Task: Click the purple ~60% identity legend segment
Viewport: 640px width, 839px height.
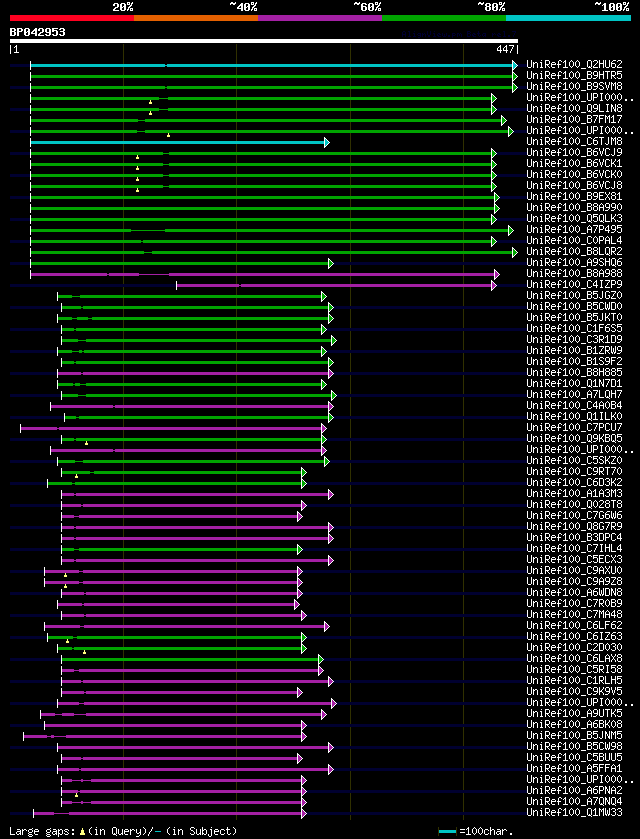Action: point(320,18)
